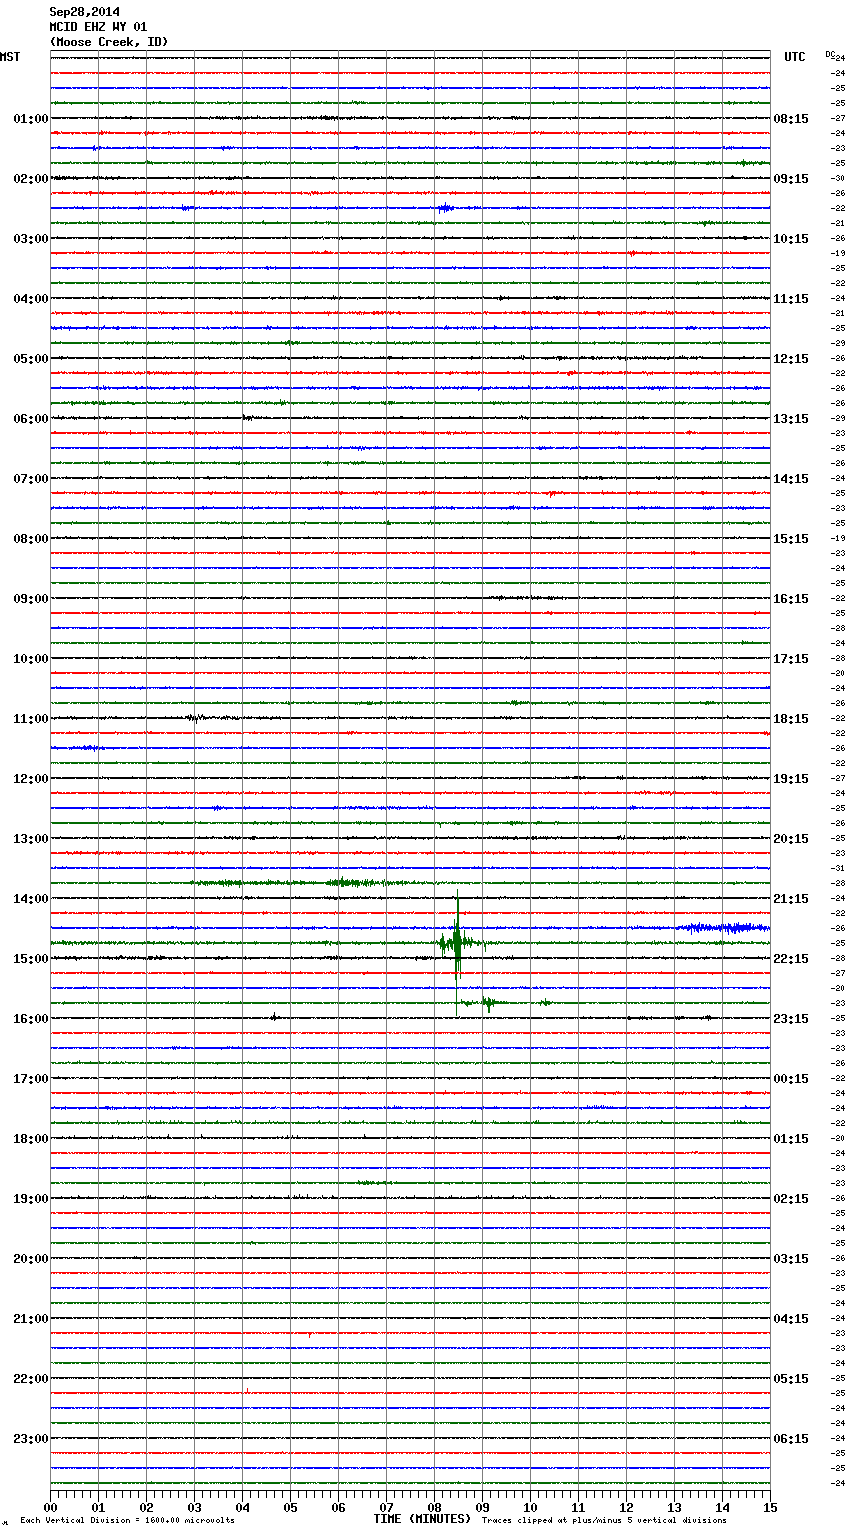850x1534 pixels.
Task: Click the 10:15 UTC time label
Action: click(x=791, y=239)
